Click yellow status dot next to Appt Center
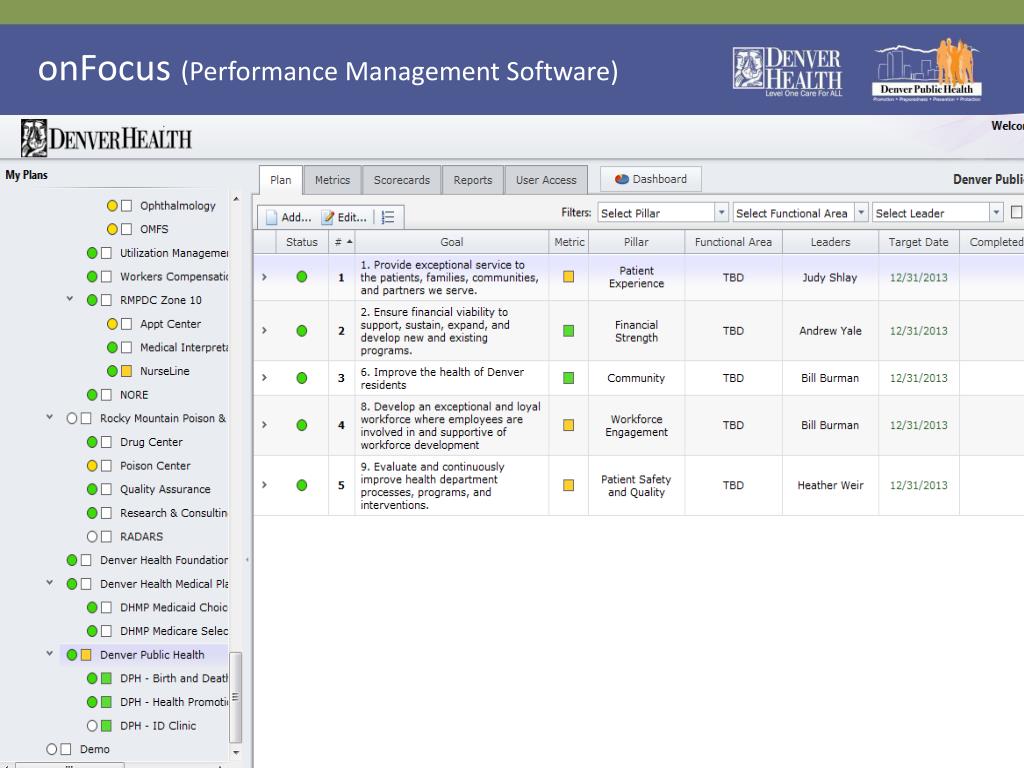 [112, 324]
